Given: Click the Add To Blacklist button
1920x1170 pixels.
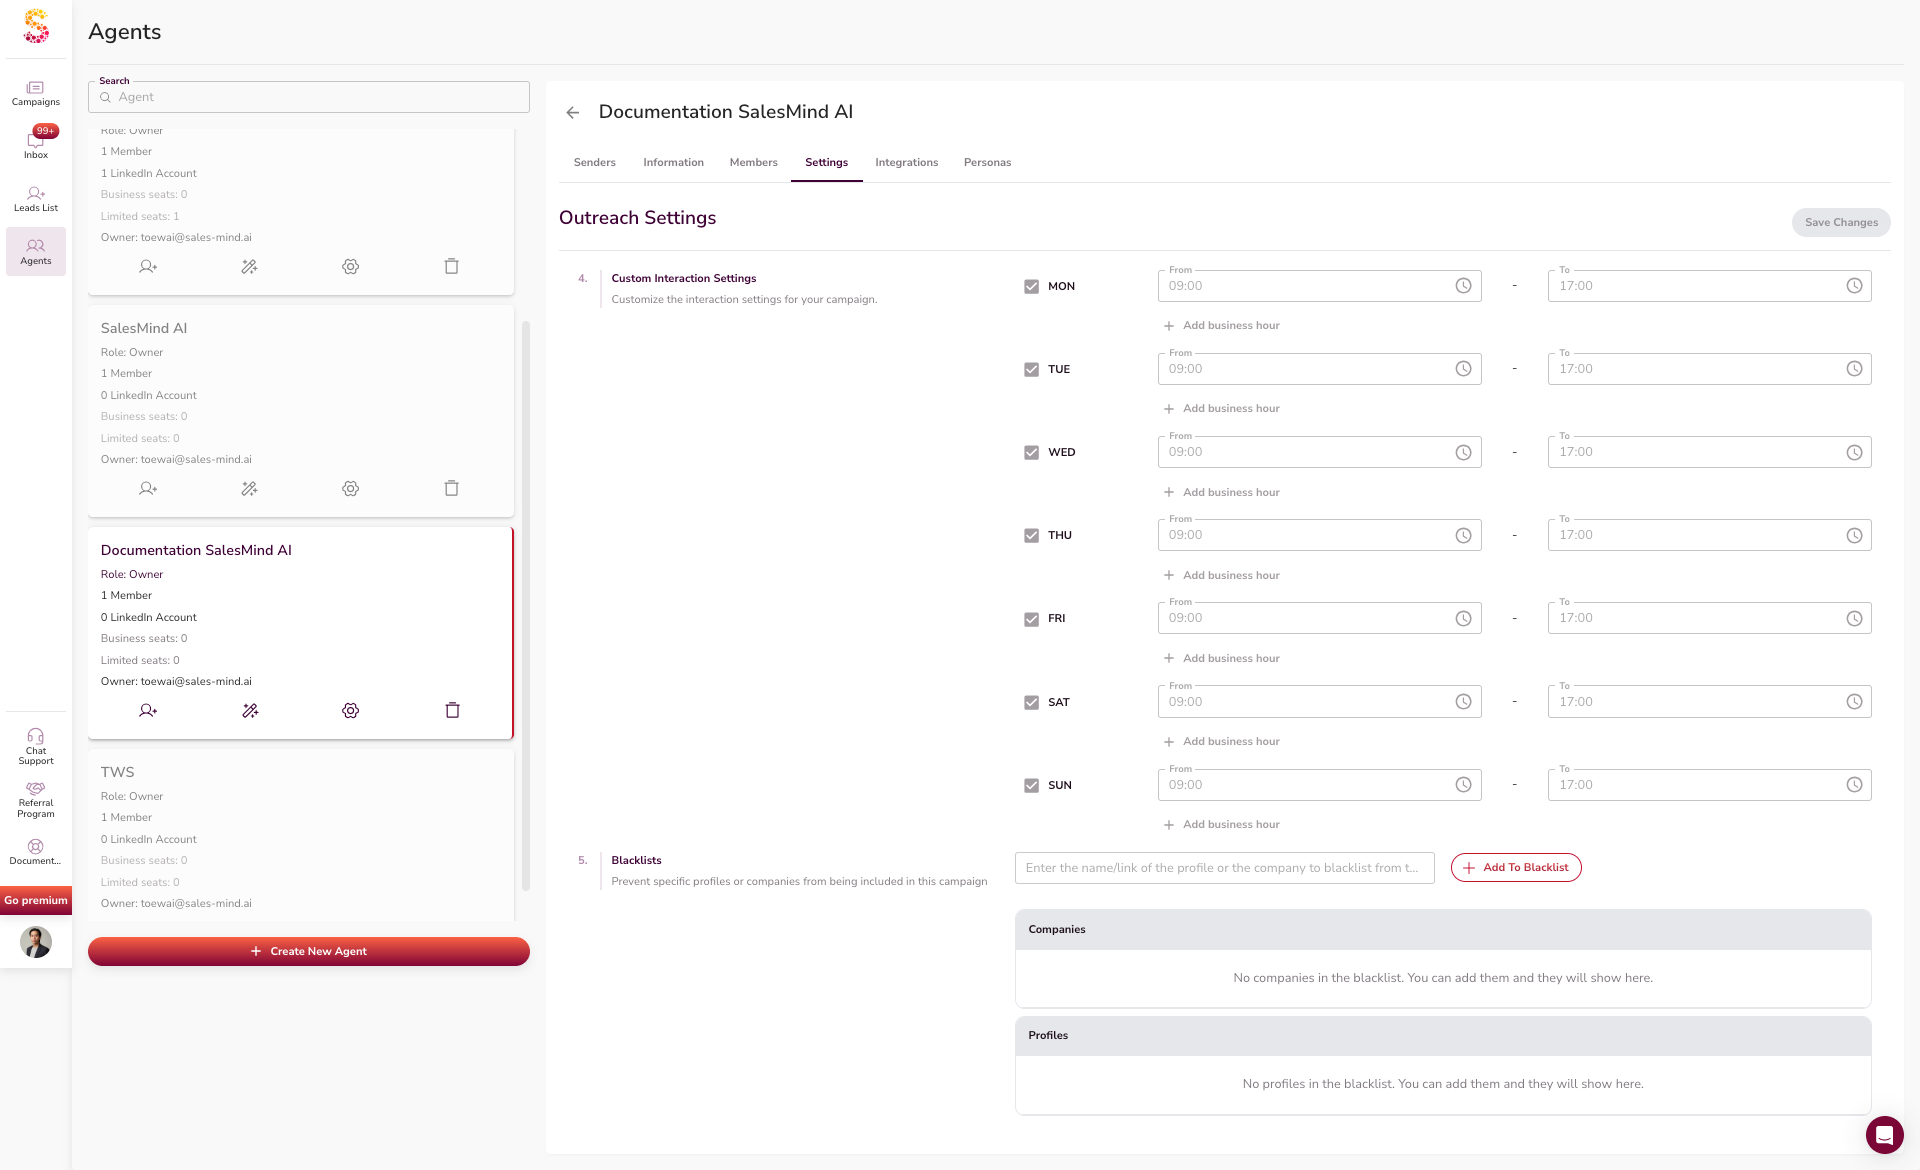Looking at the screenshot, I should 1516,867.
